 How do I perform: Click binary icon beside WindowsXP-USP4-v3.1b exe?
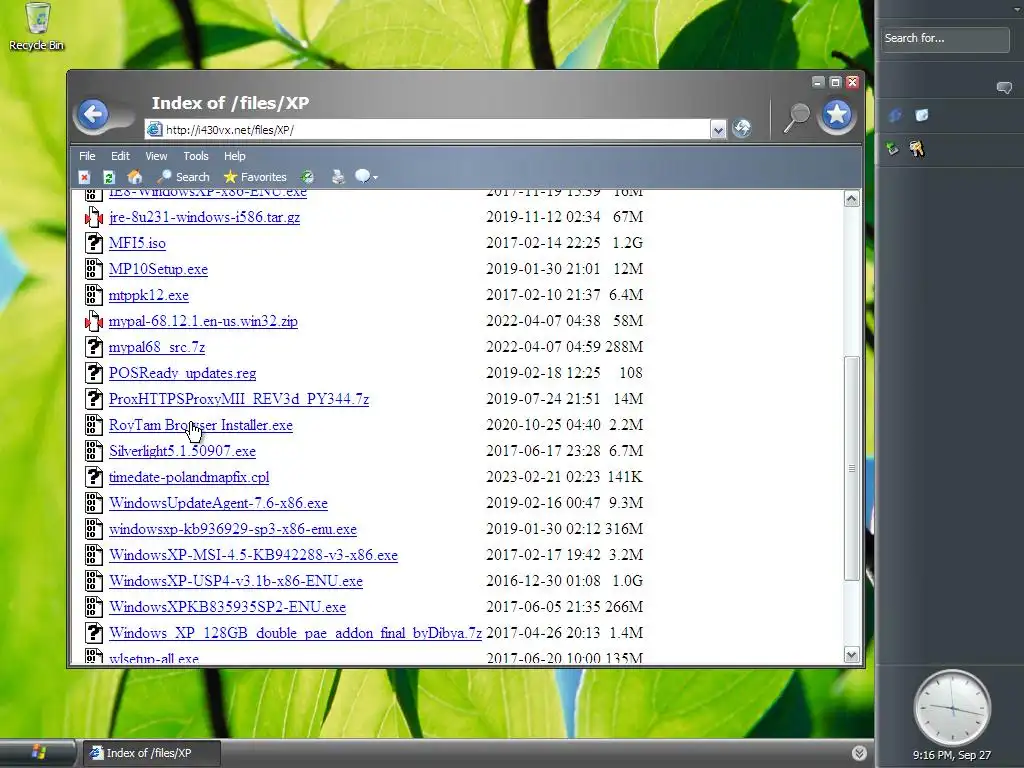94,581
